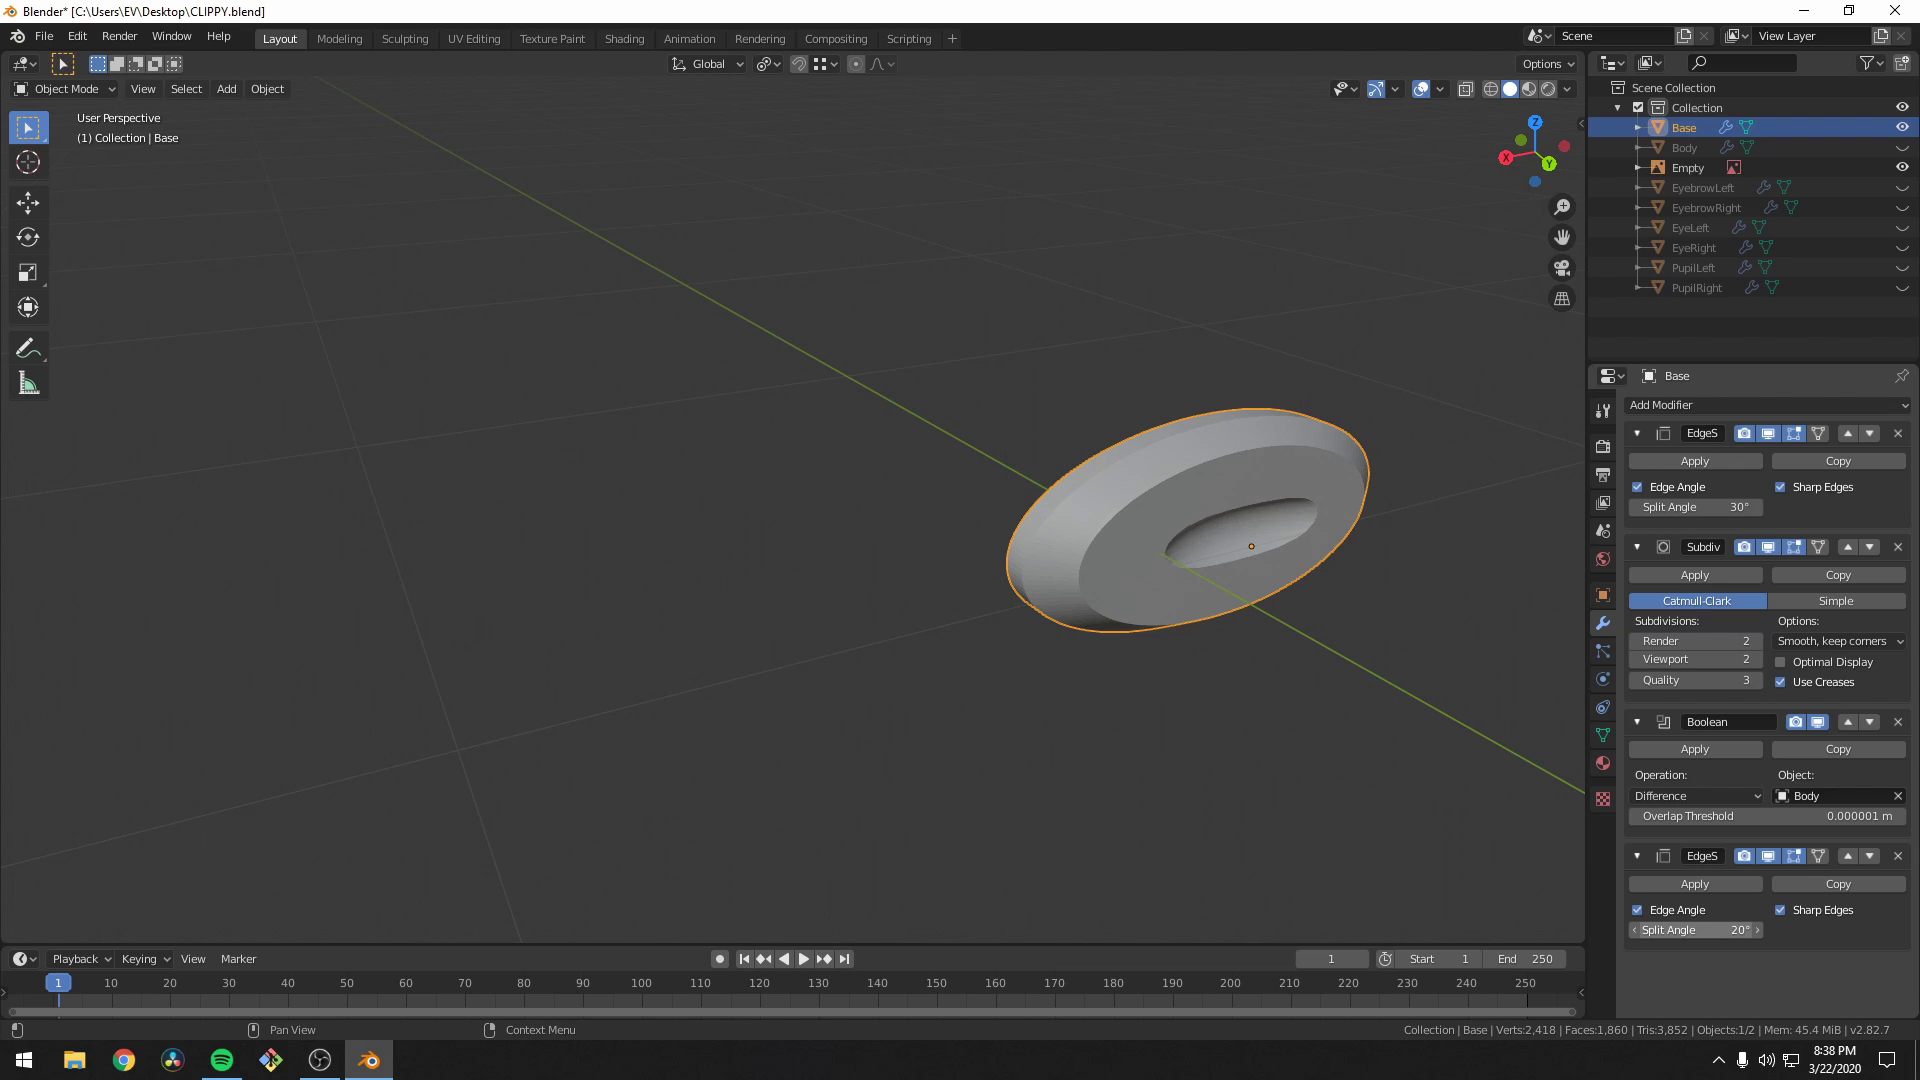Activate the Rotate tool
The width and height of the screenshot is (1920, 1080).
(28, 237)
